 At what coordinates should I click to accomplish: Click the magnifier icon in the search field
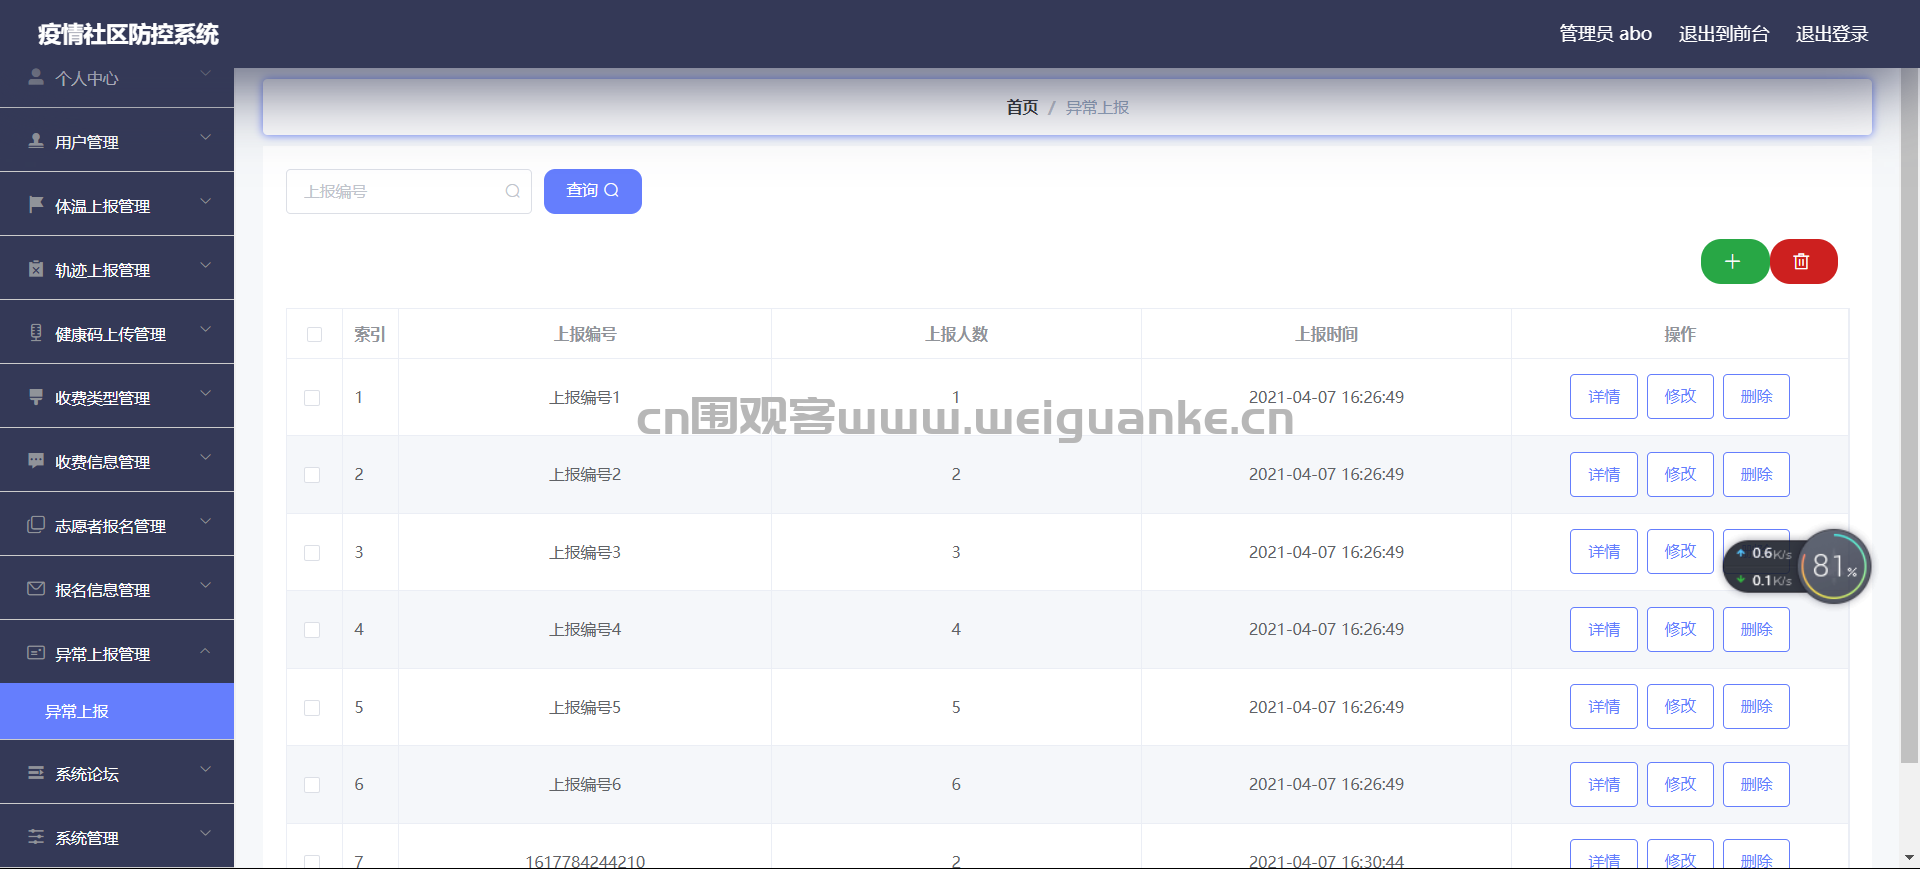click(x=512, y=191)
